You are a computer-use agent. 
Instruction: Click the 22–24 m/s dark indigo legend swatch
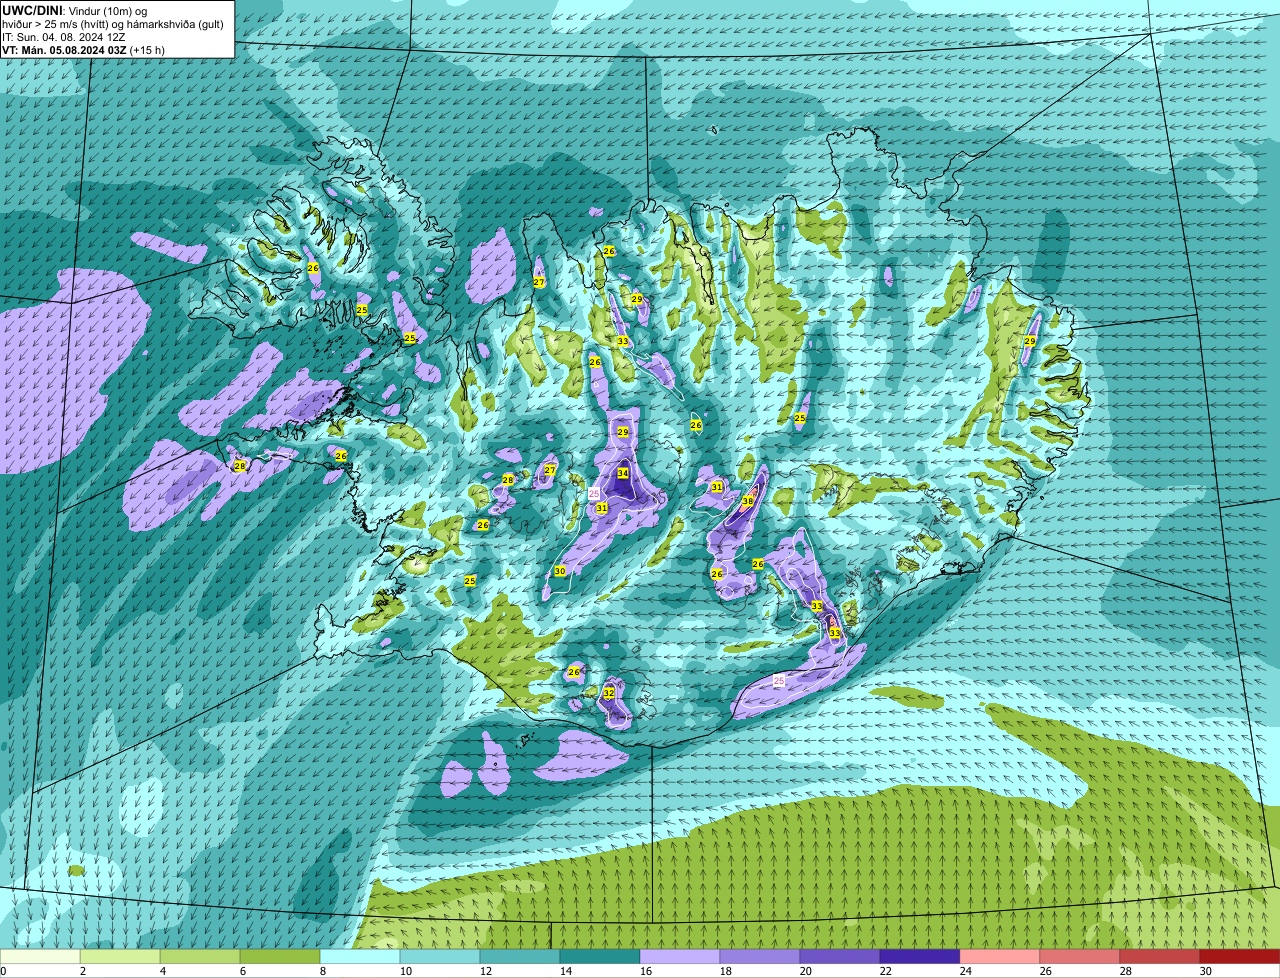tap(920, 957)
